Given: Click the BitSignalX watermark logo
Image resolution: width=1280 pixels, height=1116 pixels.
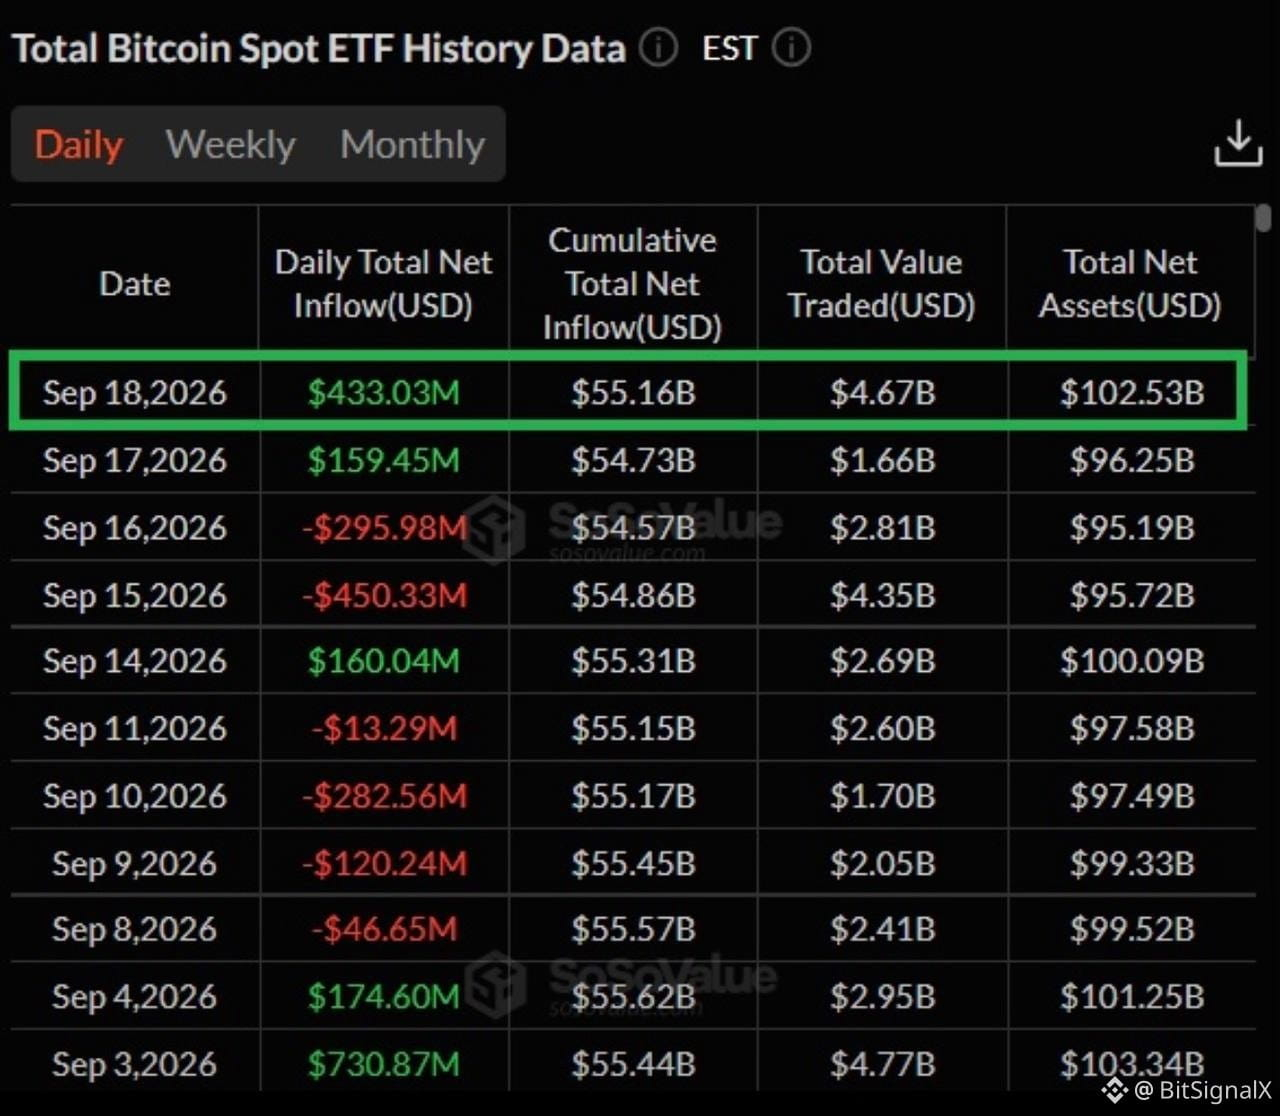Looking at the screenshot, I should coord(1114,1090).
